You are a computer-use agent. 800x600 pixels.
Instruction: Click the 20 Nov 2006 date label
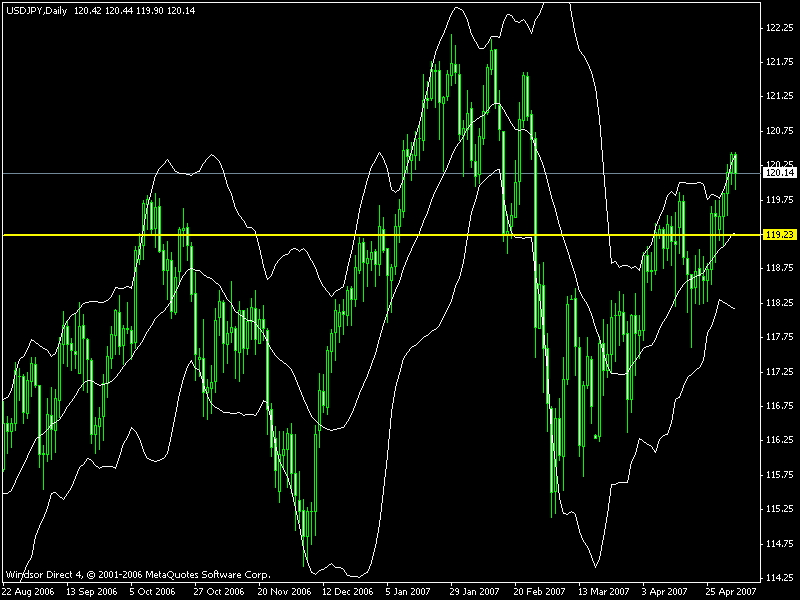[284, 592]
